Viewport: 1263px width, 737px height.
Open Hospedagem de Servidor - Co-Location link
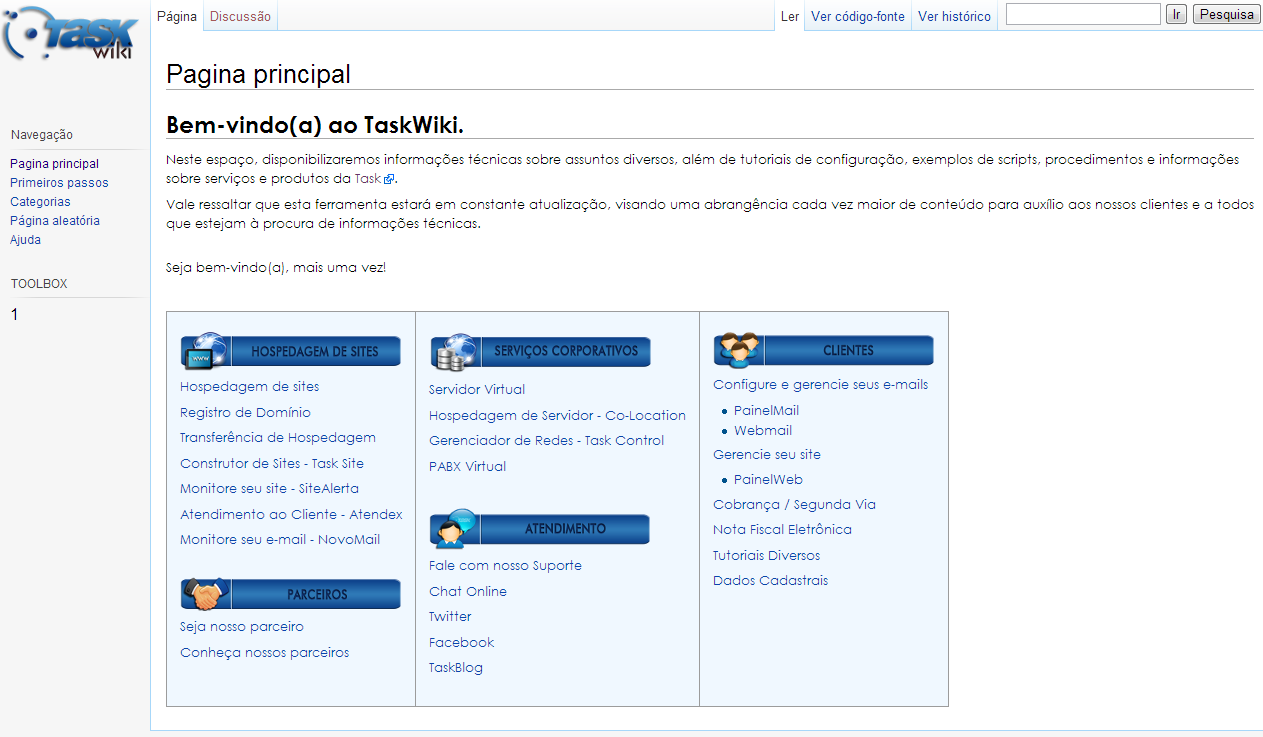pyautogui.click(x=557, y=415)
